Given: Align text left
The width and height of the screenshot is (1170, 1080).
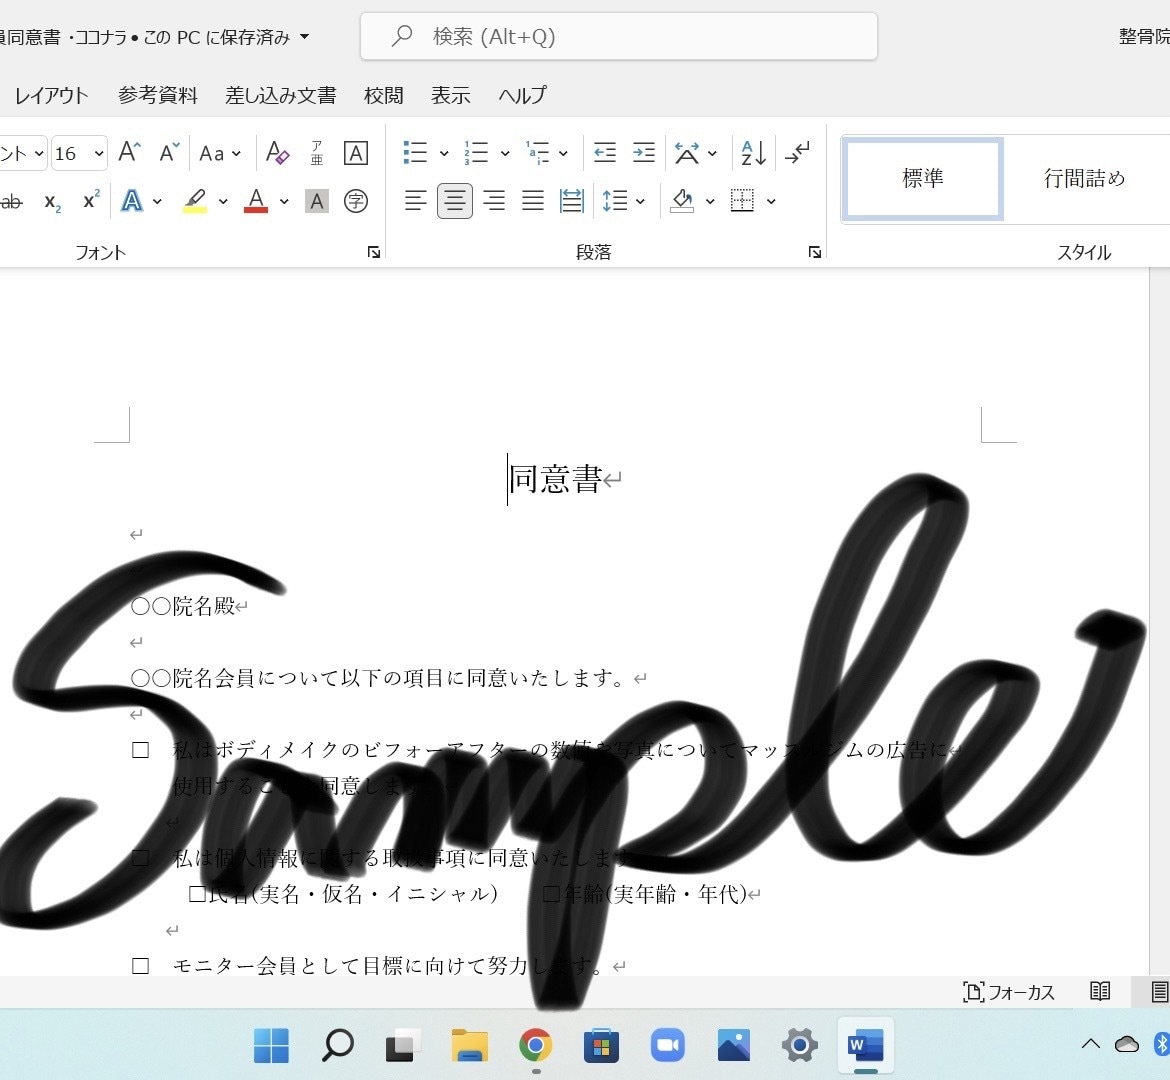Looking at the screenshot, I should point(416,201).
